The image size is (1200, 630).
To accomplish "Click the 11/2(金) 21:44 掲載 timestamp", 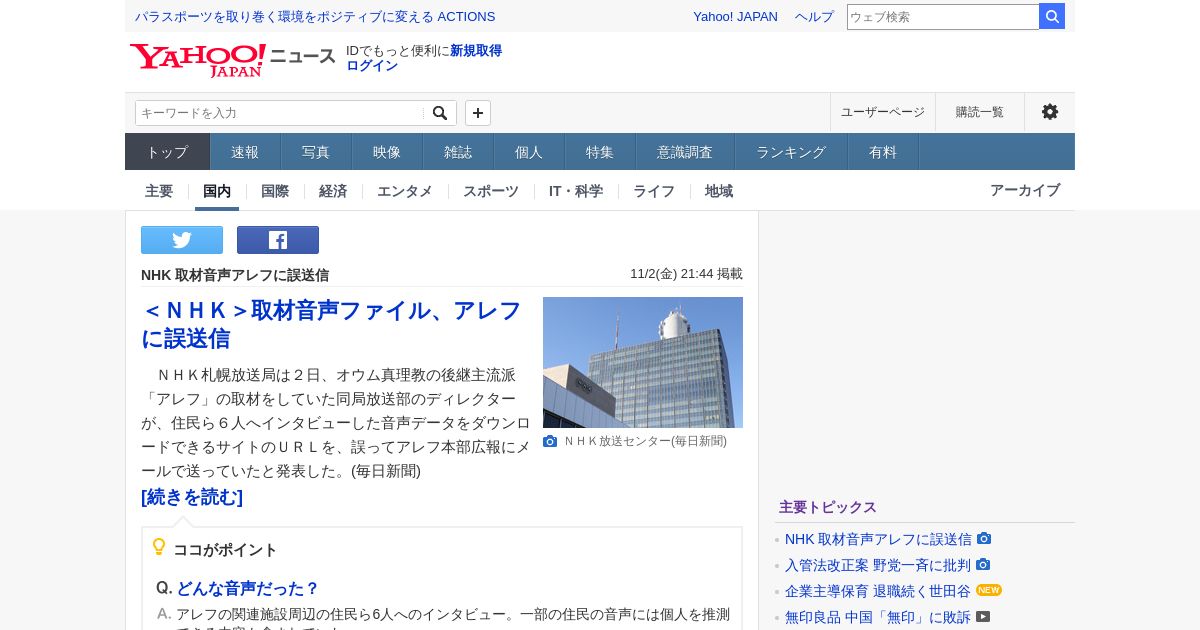I will point(686,274).
